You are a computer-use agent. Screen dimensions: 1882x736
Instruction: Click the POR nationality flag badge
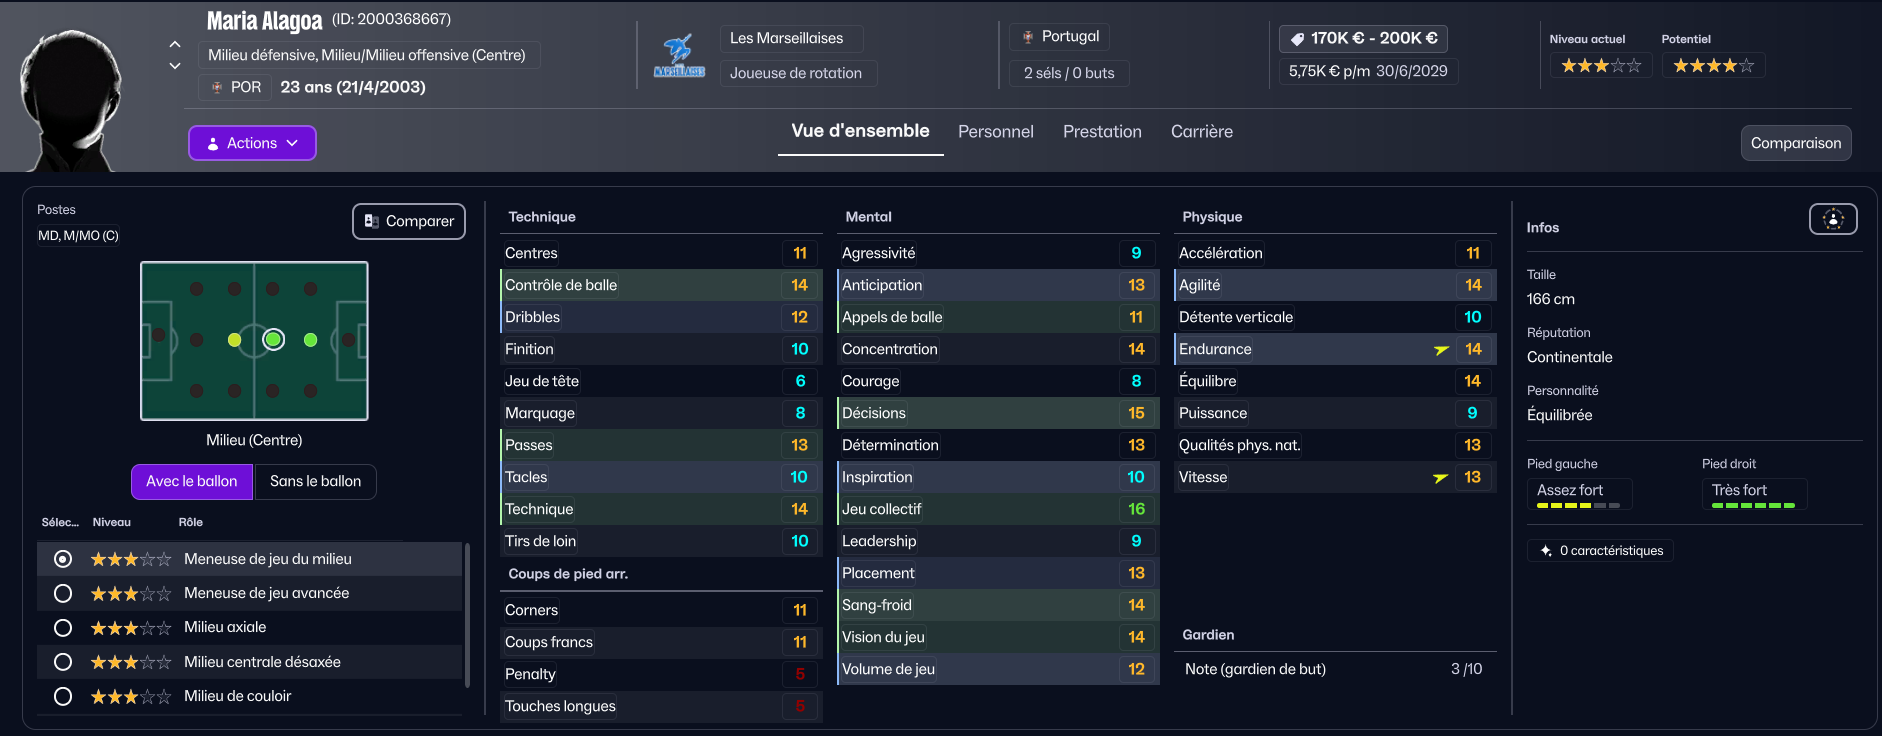coord(217,87)
